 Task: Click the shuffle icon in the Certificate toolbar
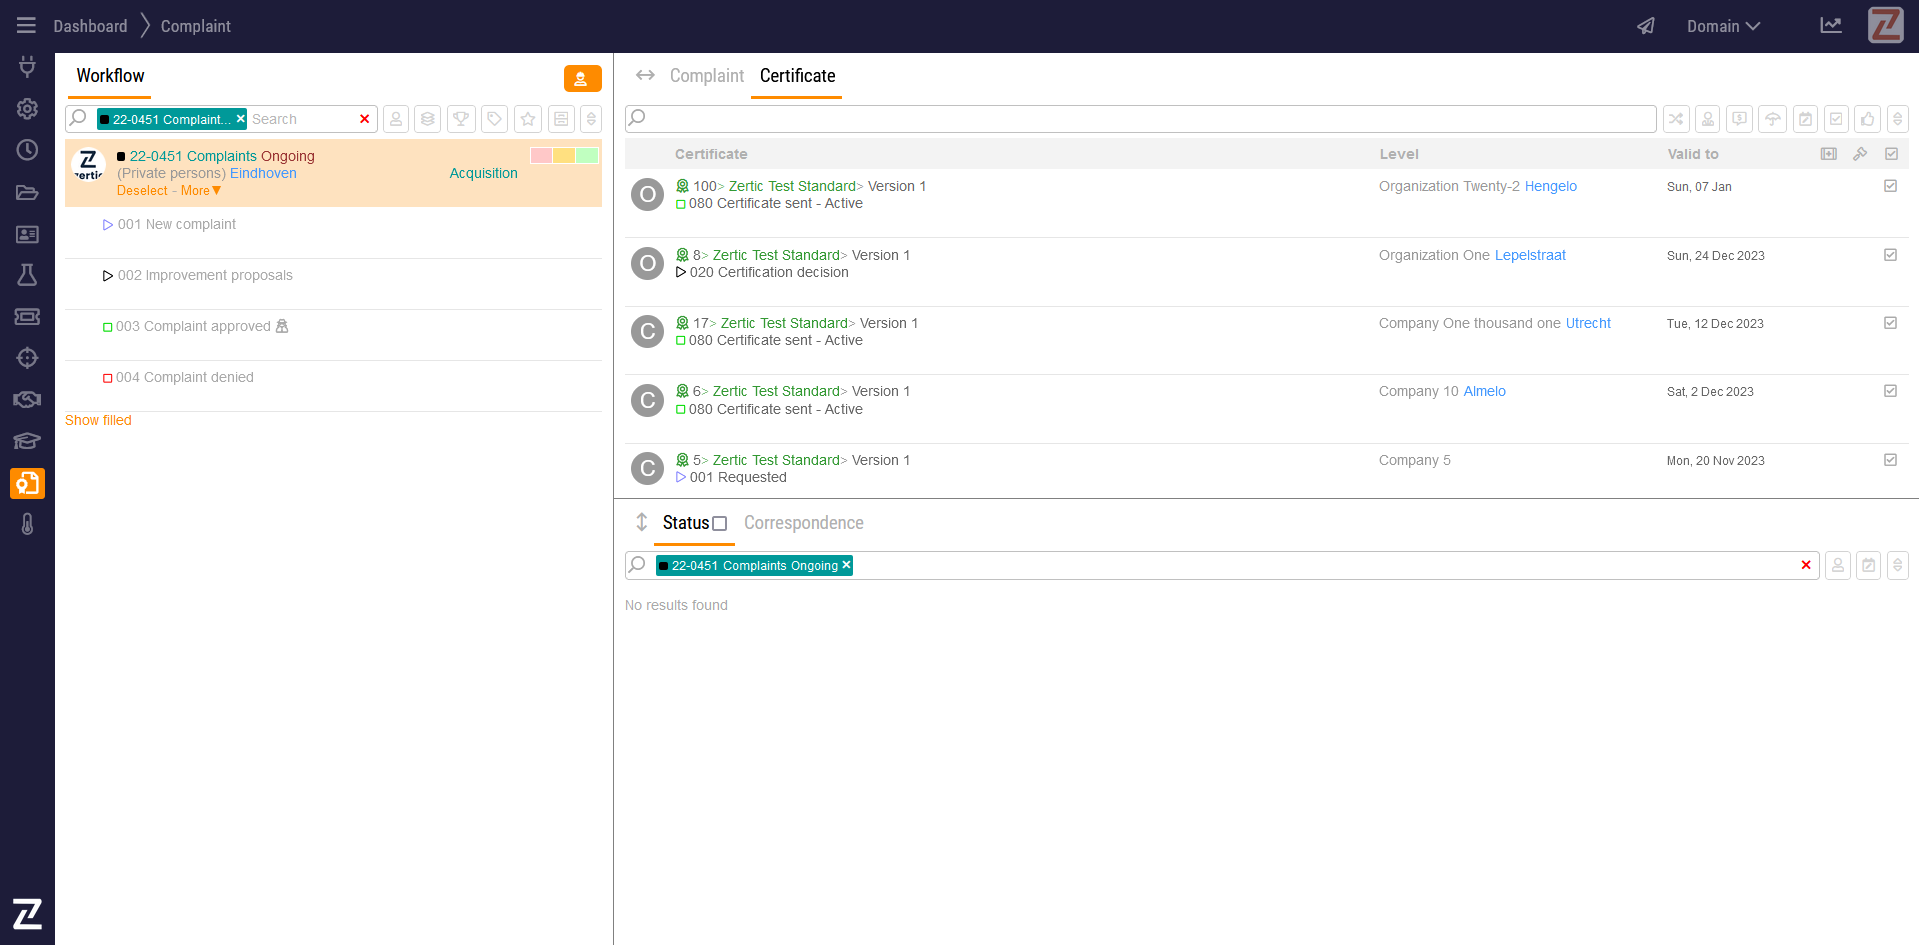tap(1676, 119)
